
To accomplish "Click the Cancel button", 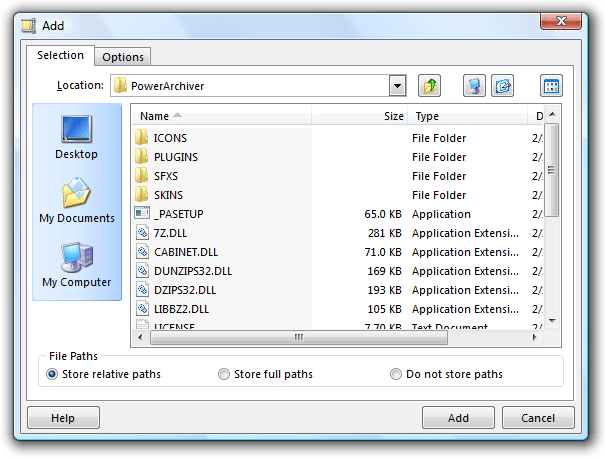I will tap(538, 417).
